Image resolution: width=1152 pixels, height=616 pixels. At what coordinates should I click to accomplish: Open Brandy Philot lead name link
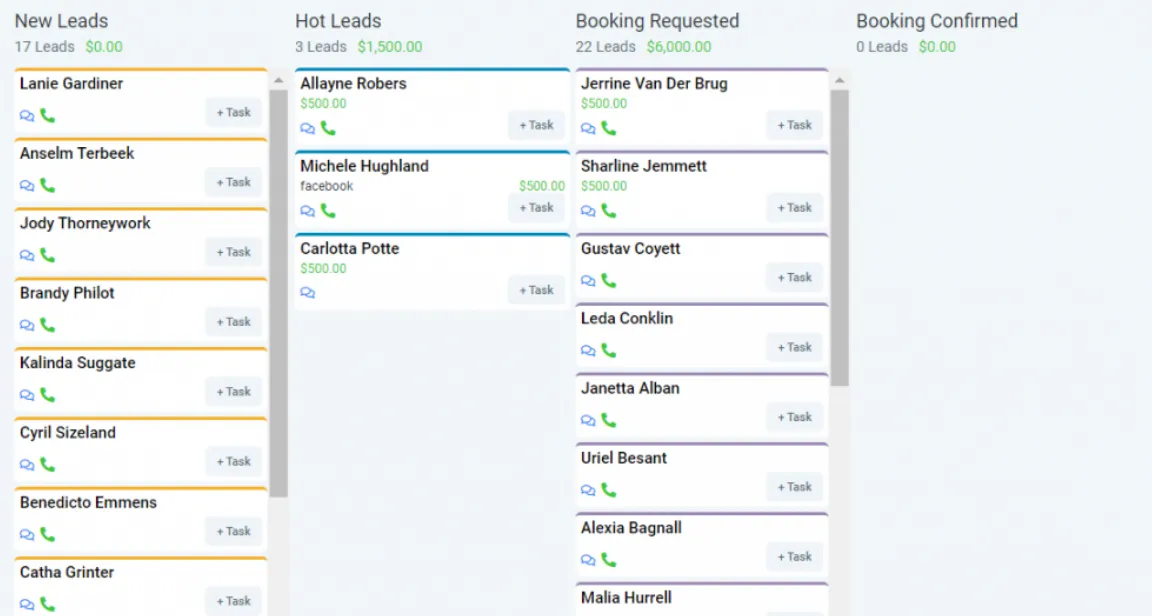click(67, 293)
